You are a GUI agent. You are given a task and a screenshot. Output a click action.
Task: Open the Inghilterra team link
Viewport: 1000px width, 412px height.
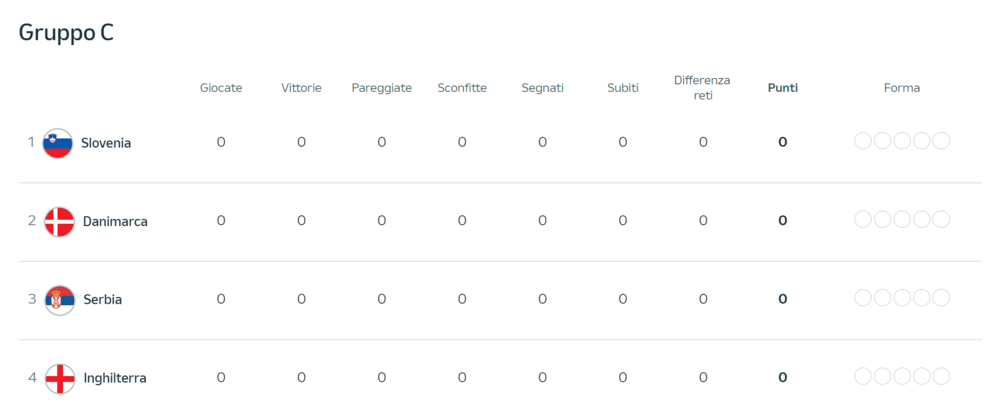pos(115,378)
